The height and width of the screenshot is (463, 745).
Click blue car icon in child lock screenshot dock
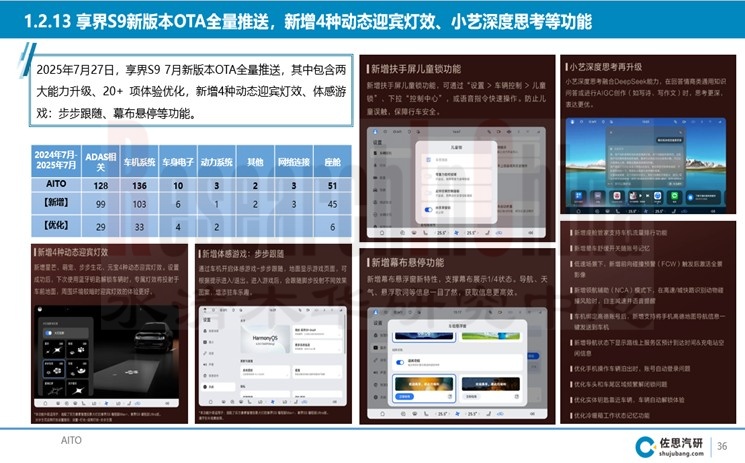(499, 233)
